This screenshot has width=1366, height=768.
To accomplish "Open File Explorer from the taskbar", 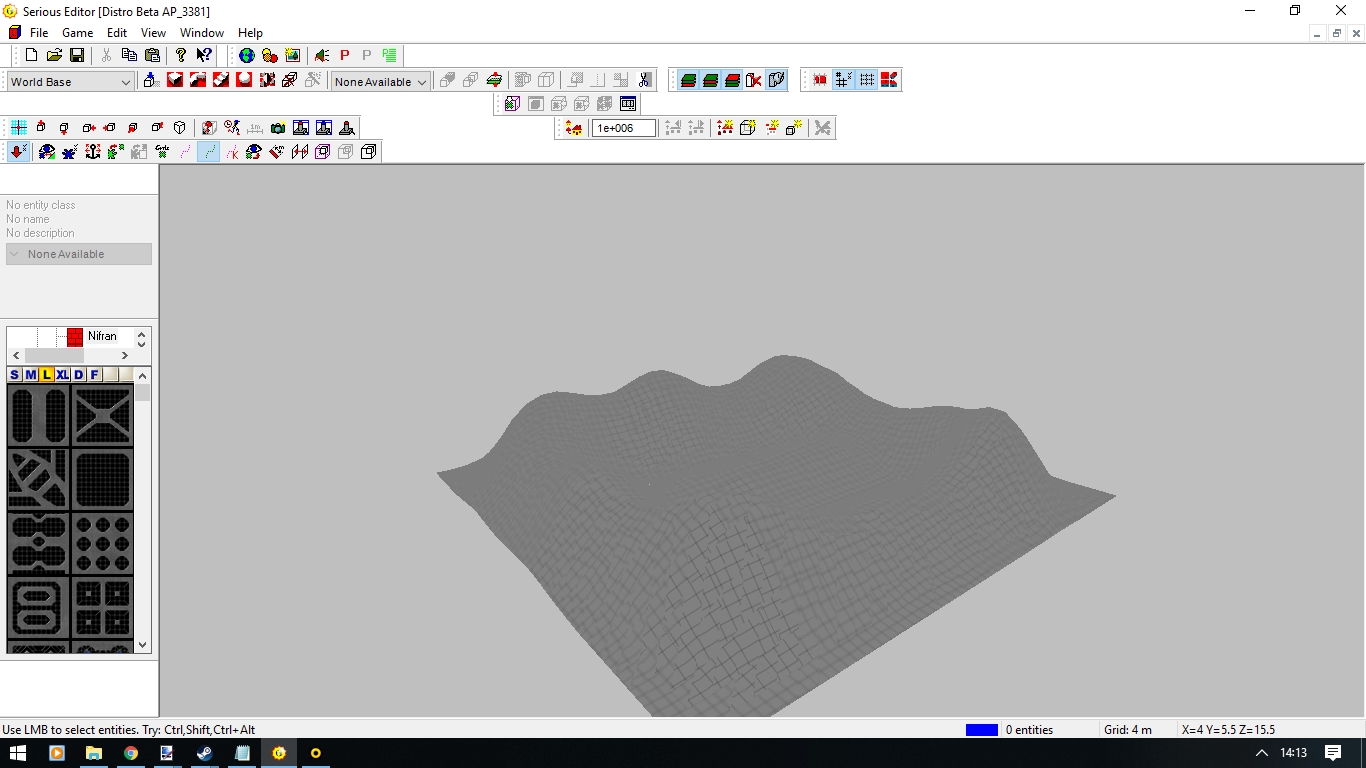I will point(93,753).
